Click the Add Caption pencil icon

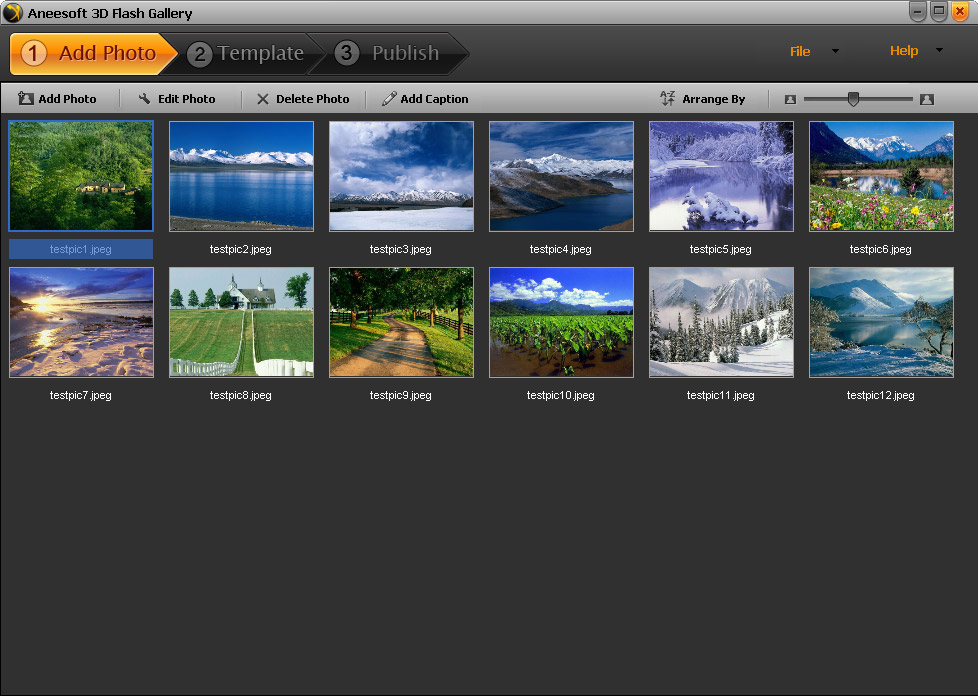point(389,99)
